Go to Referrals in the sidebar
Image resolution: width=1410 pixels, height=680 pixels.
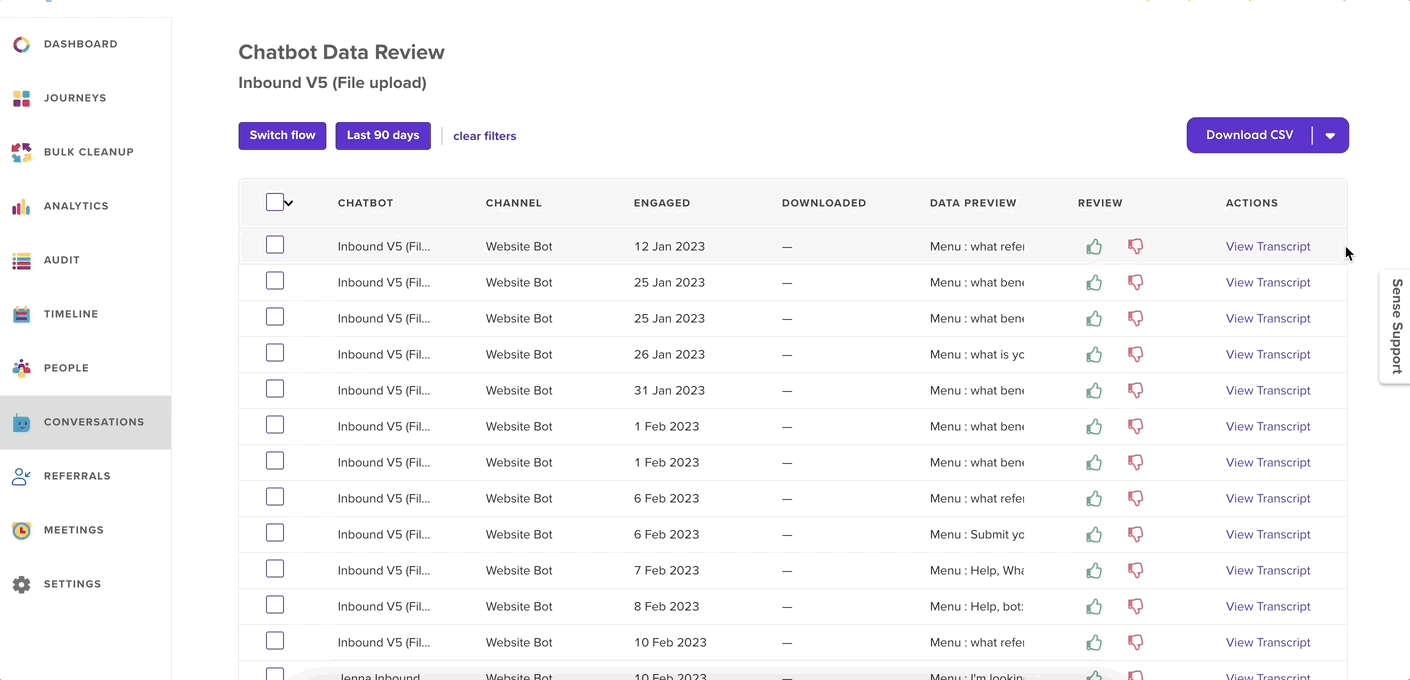click(77, 476)
